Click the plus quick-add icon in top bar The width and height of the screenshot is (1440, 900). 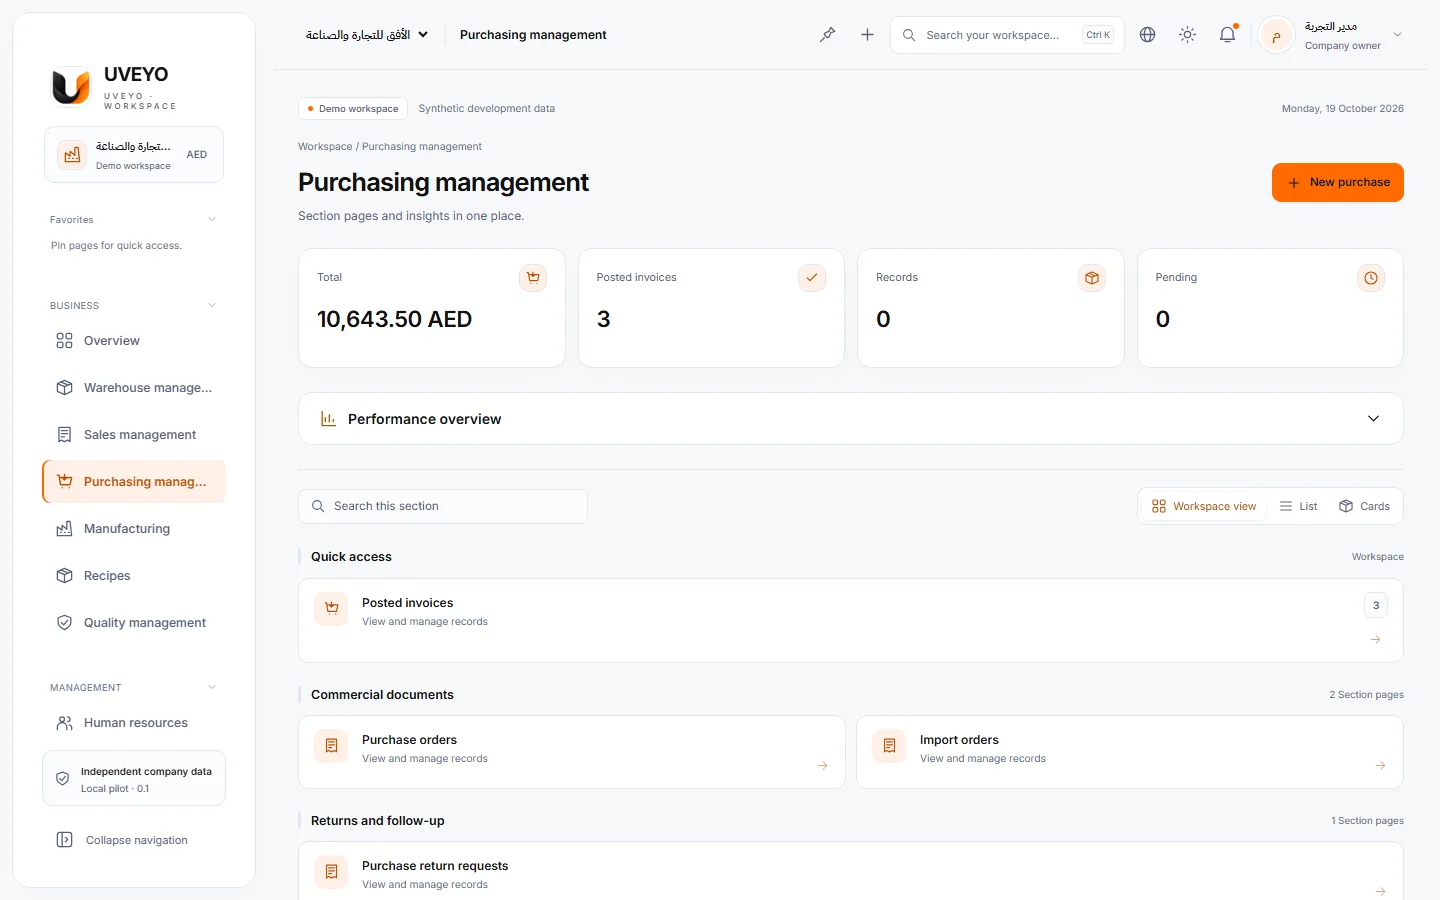[867, 35]
